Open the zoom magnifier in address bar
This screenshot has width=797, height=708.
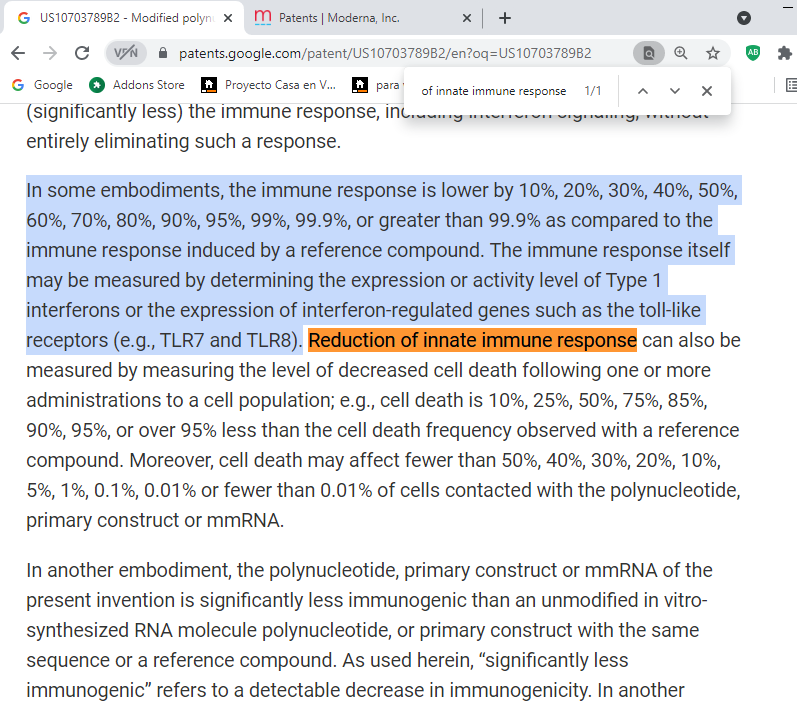point(681,53)
